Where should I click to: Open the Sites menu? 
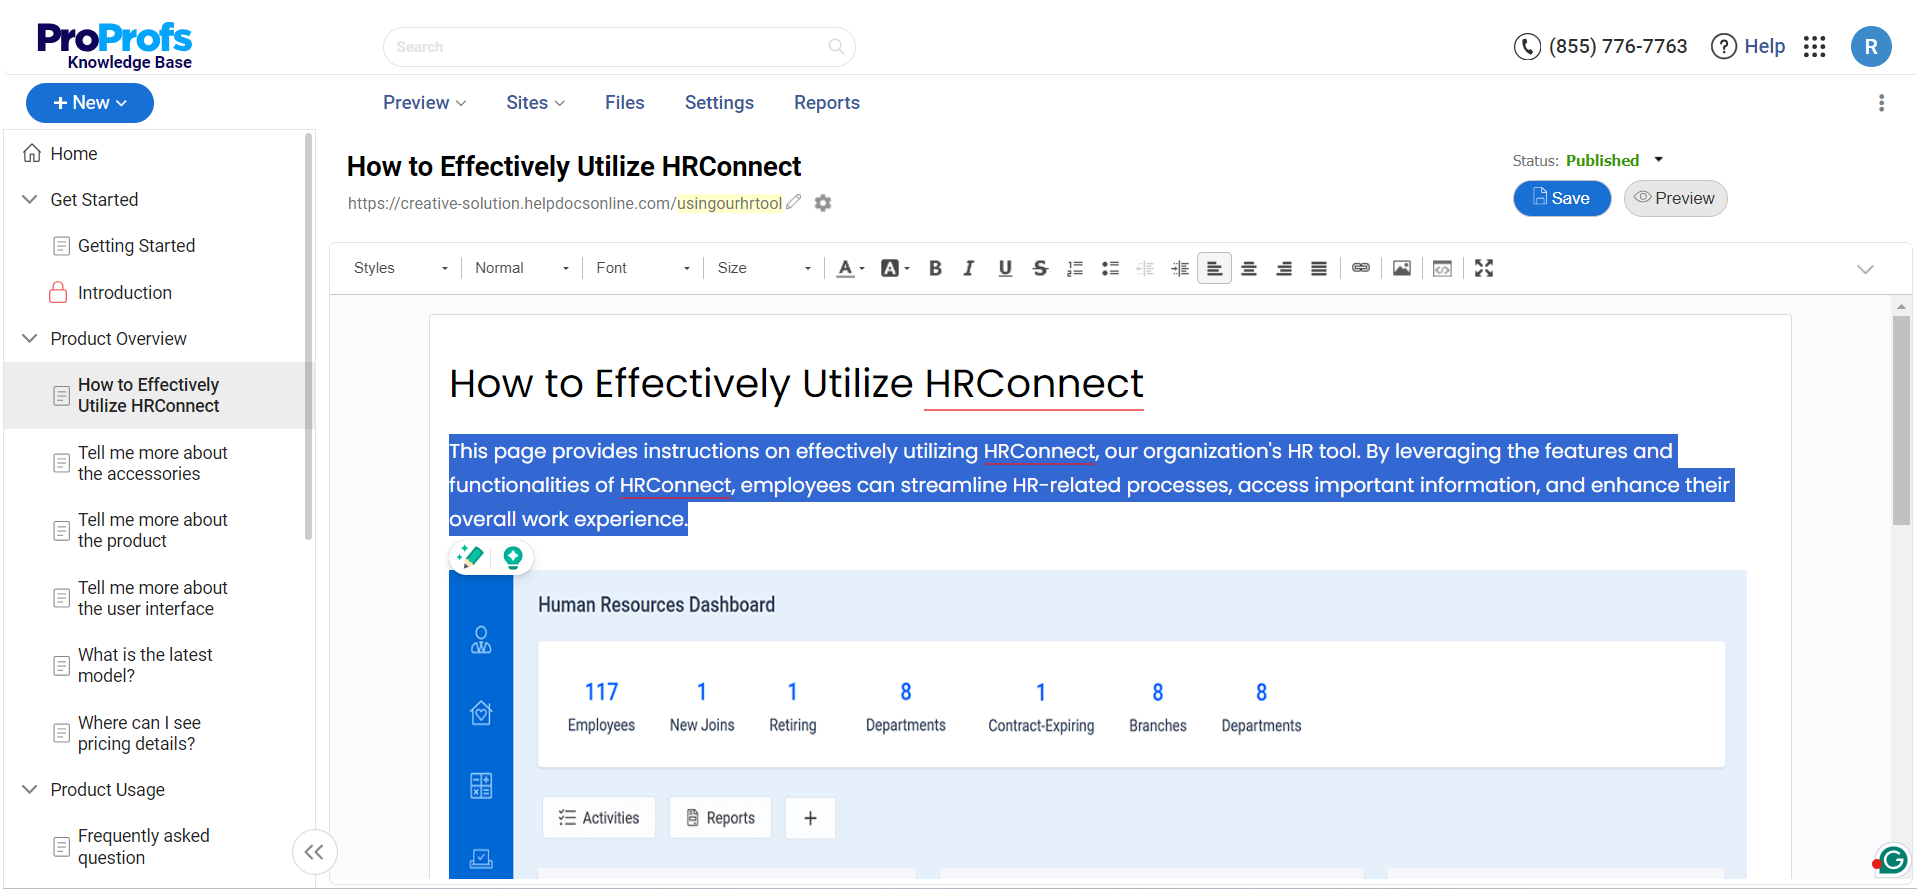coord(536,103)
